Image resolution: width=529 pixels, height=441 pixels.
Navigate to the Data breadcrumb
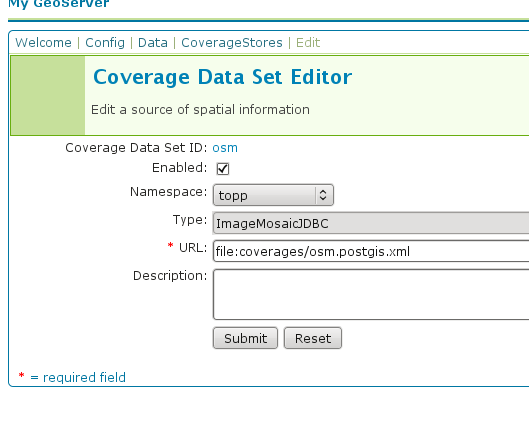pos(153,43)
